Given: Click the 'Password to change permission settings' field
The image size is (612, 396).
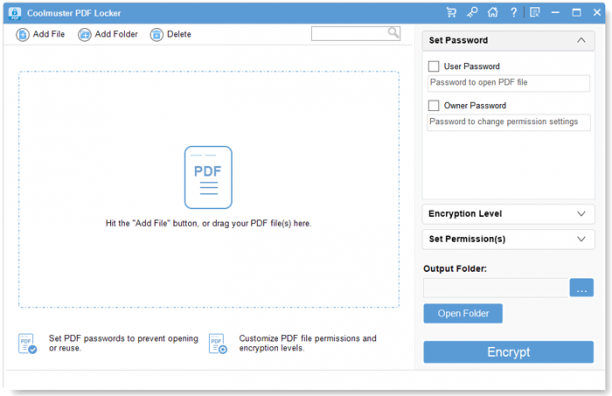Looking at the screenshot, I should tap(509, 122).
